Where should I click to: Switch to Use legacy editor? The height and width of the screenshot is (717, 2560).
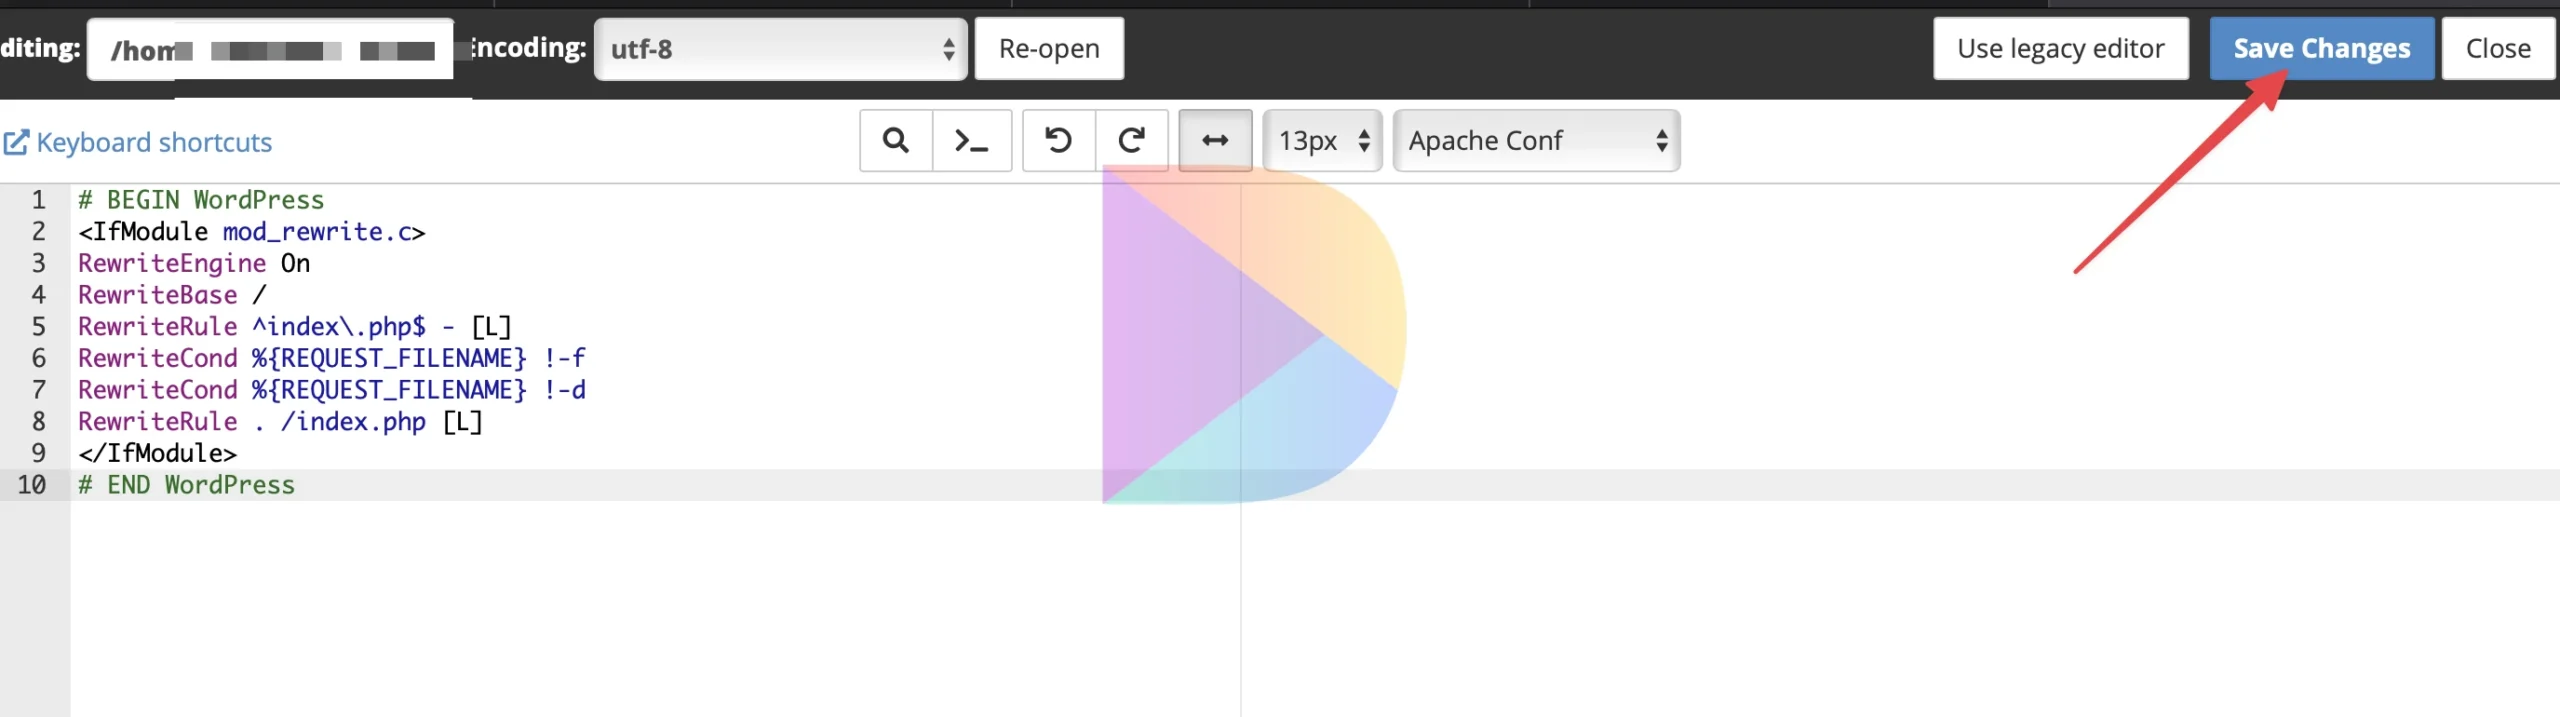click(x=2061, y=49)
